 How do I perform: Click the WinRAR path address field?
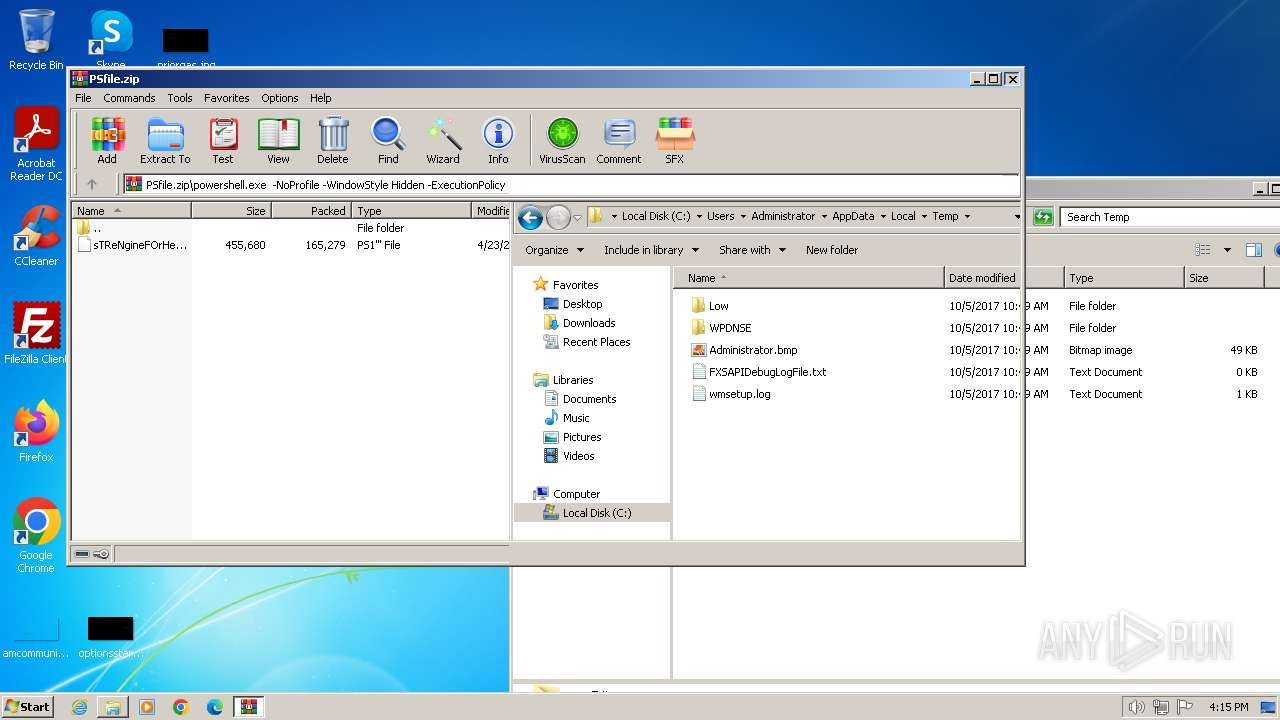pos(571,185)
